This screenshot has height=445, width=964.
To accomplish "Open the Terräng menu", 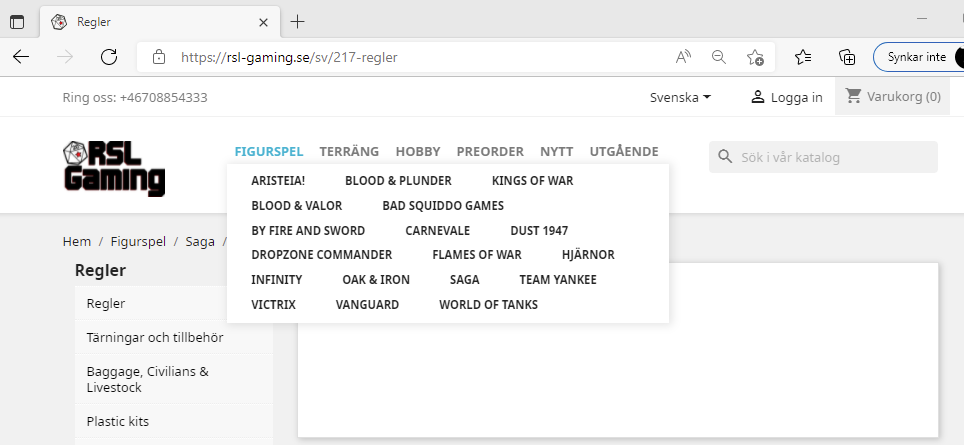I will point(349,151).
